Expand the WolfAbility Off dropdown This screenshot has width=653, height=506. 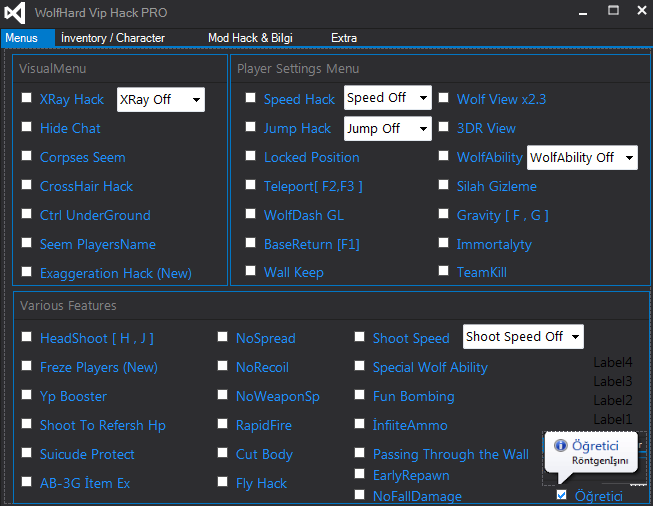(x=582, y=157)
